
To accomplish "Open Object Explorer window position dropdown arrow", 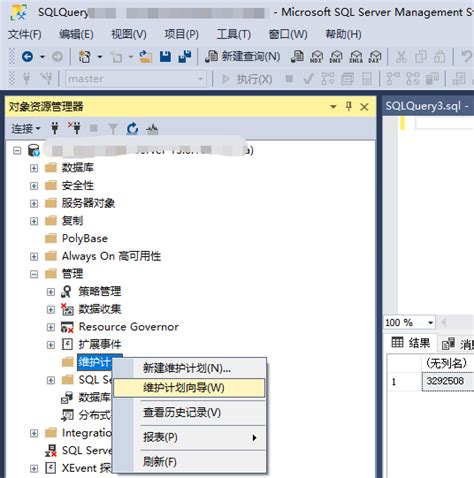I will pos(333,107).
